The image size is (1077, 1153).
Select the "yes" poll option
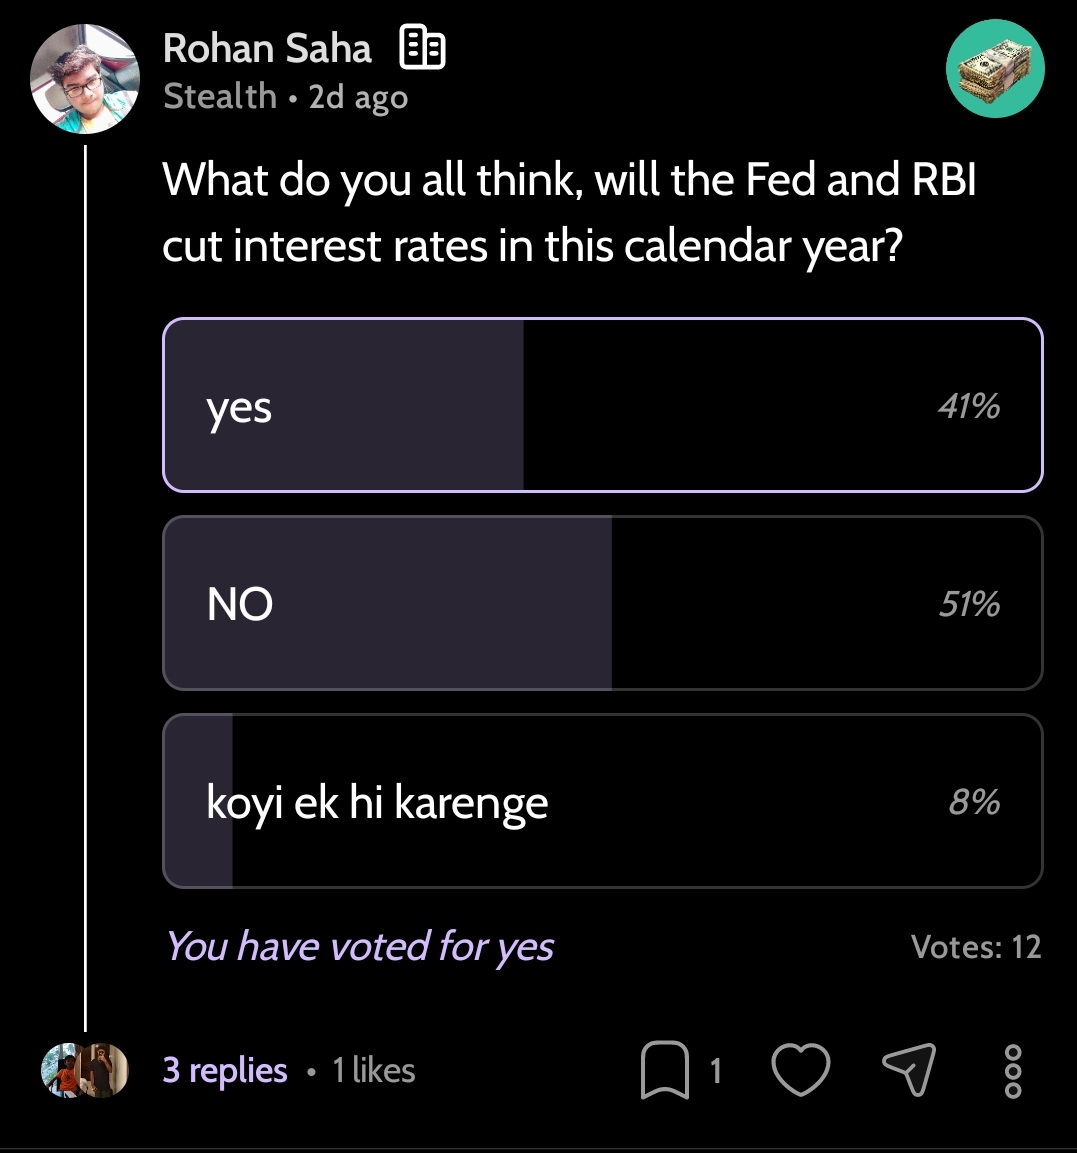click(602, 405)
